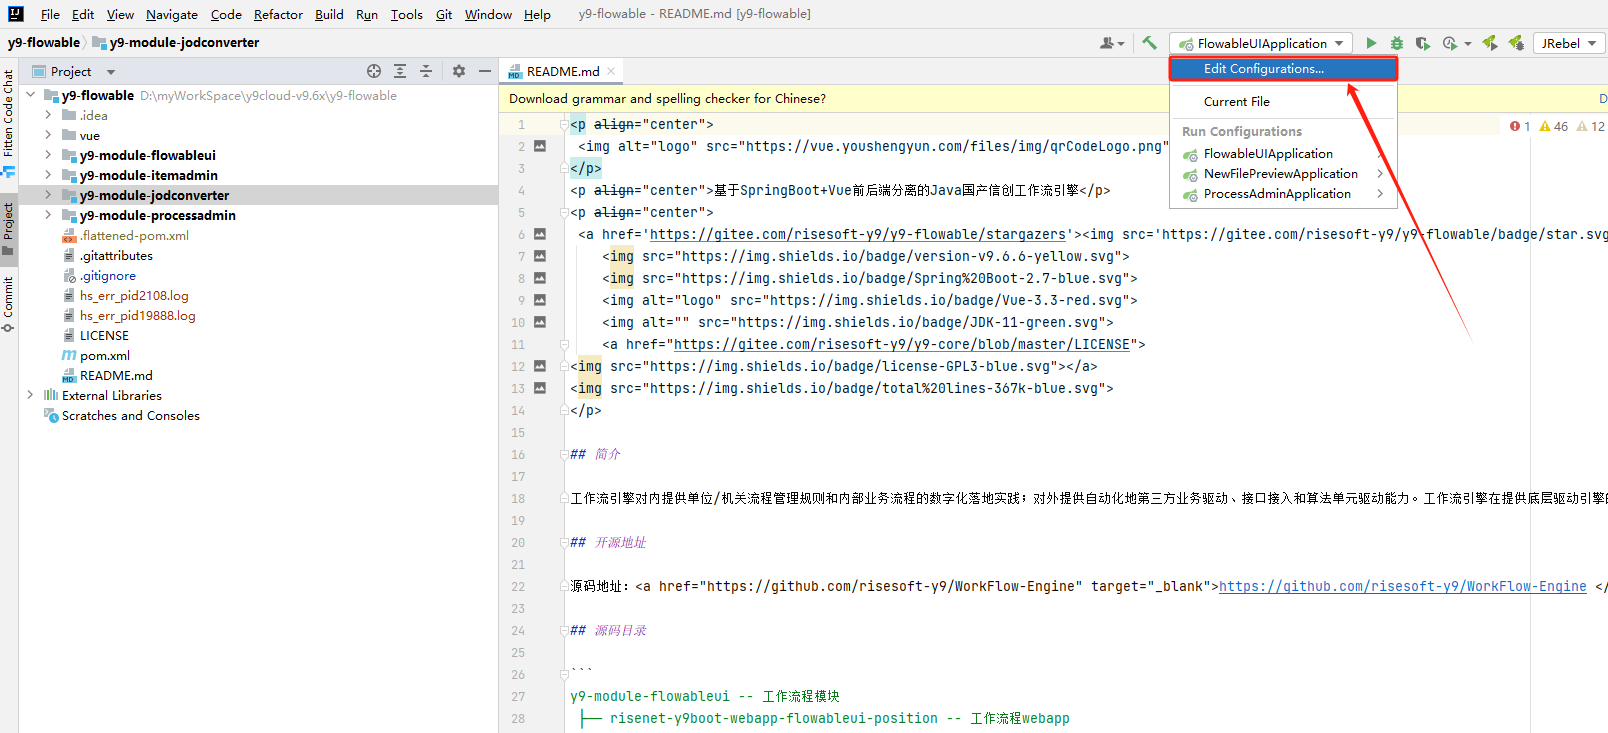
Task: Click the Profiler run clock icon
Action: (1449, 43)
